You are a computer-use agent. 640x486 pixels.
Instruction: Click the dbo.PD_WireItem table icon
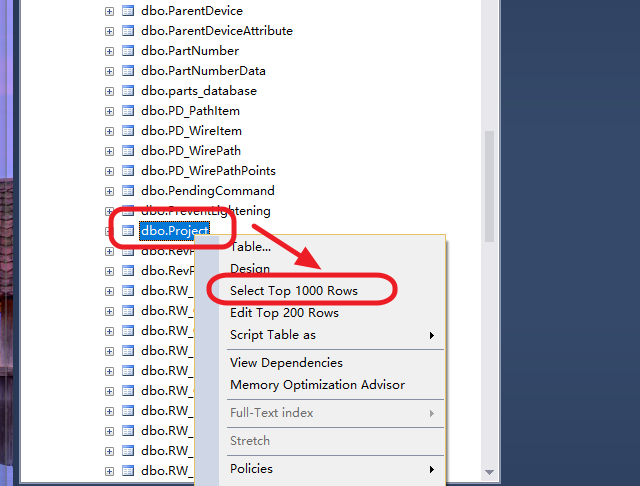(128, 131)
